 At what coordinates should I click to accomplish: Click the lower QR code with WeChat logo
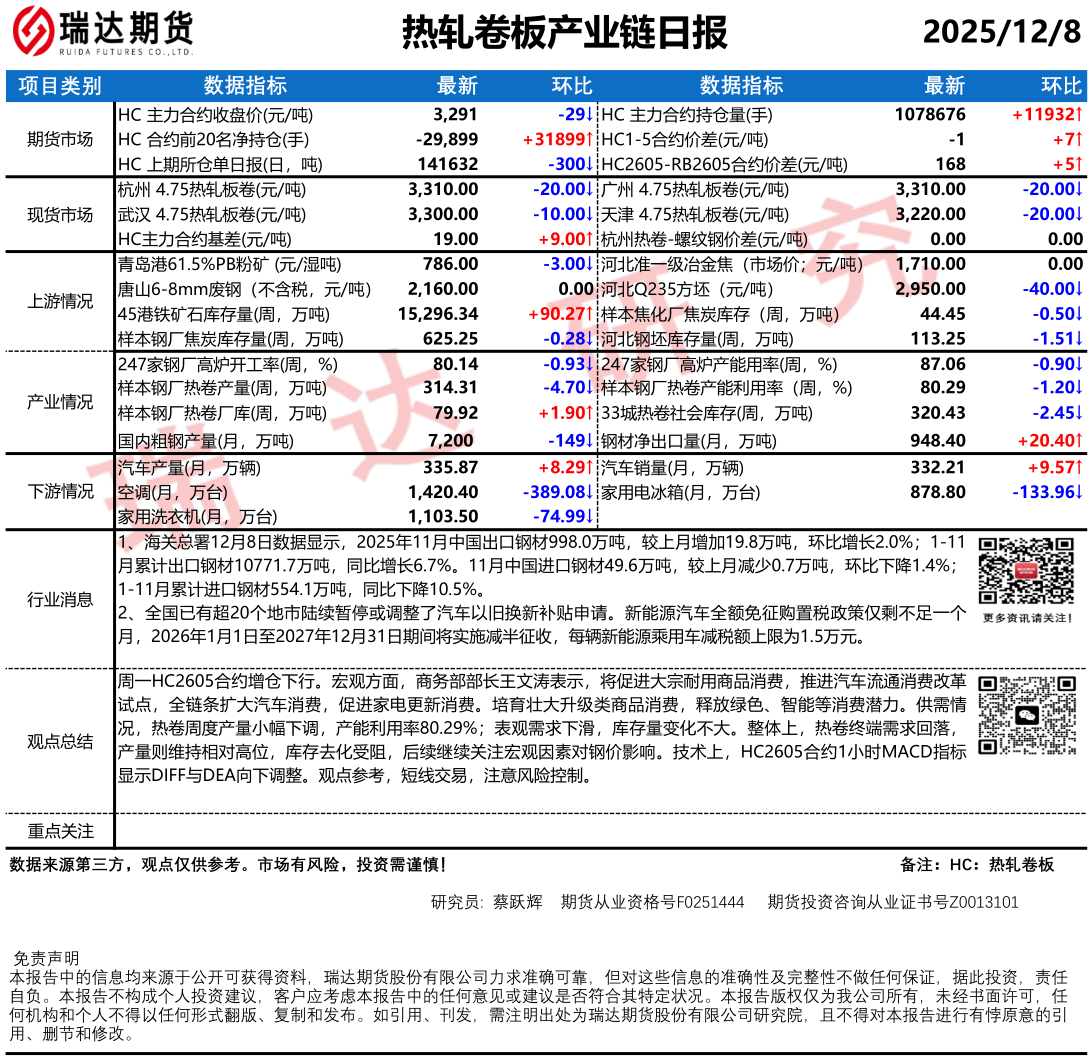point(1023,716)
